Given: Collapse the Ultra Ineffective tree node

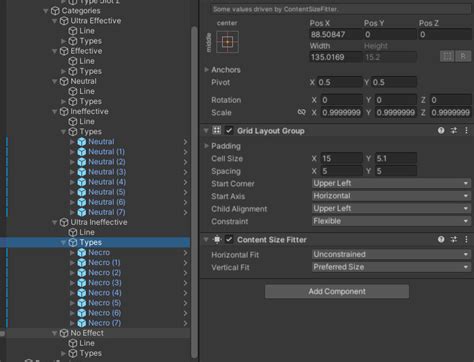Looking at the screenshot, I should tap(55, 222).
